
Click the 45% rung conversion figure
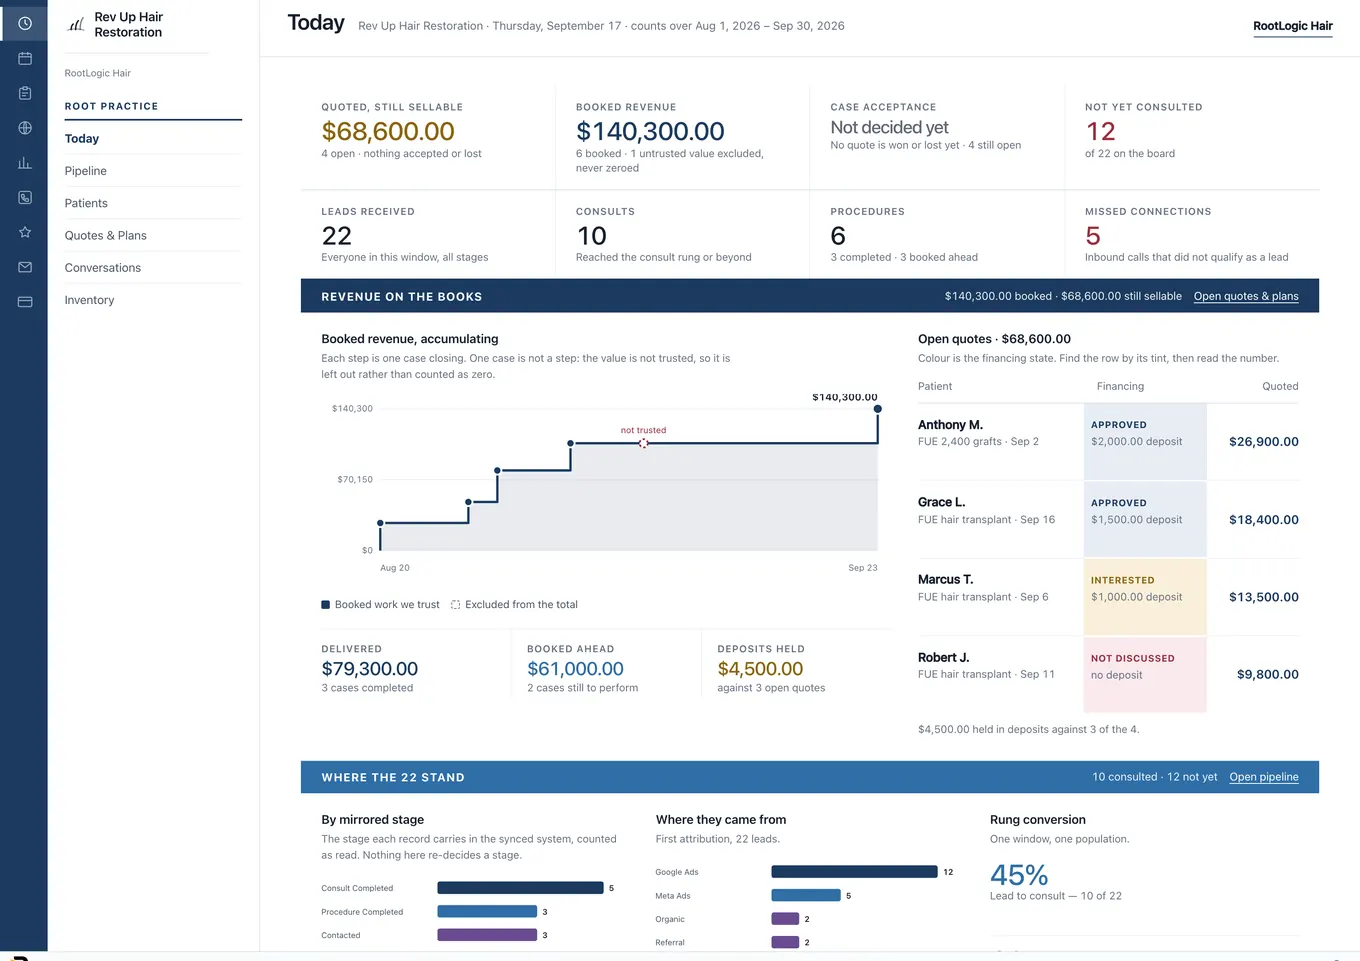click(1019, 875)
